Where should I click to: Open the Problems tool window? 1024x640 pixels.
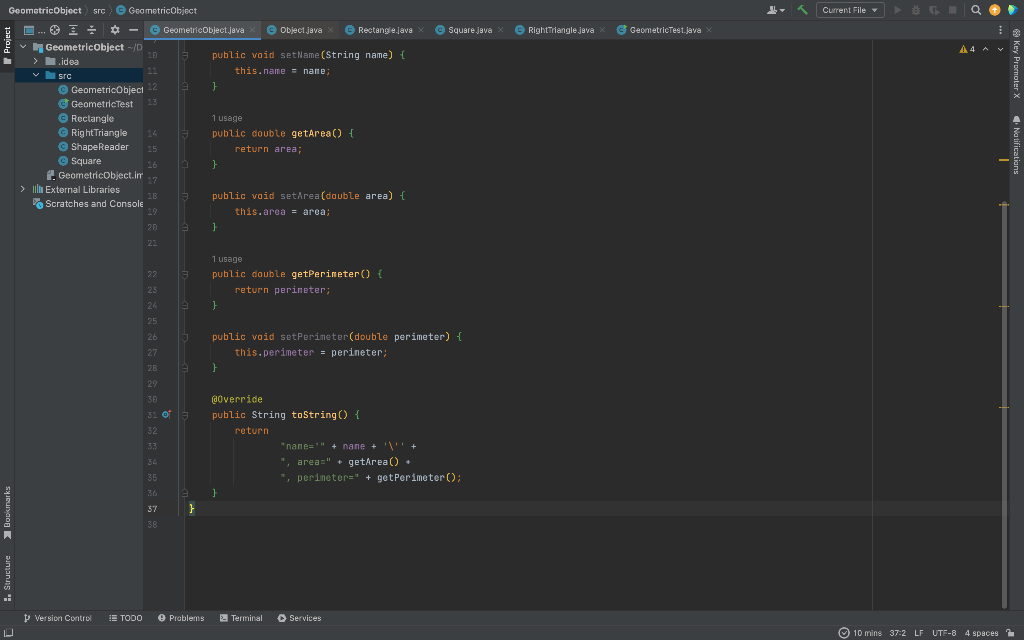point(181,618)
